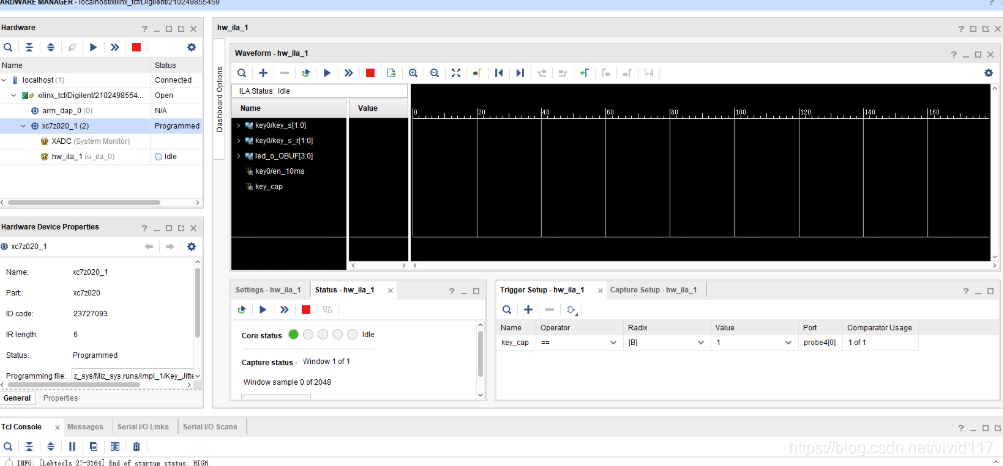The height and width of the screenshot is (466, 1003).
Task: Switch to Settings - hw_ila_1 tab
Action: point(268,290)
